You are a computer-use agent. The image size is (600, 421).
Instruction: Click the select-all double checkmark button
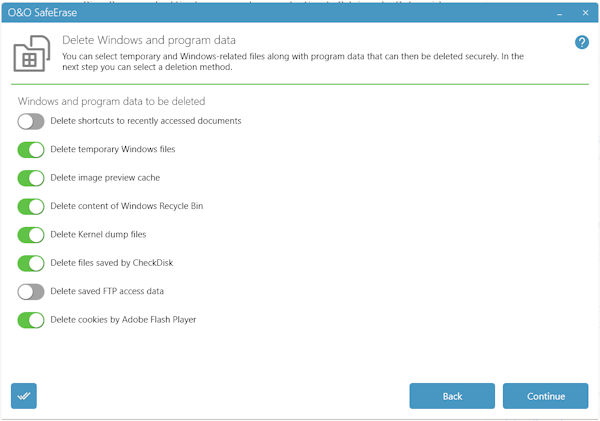(24, 396)
